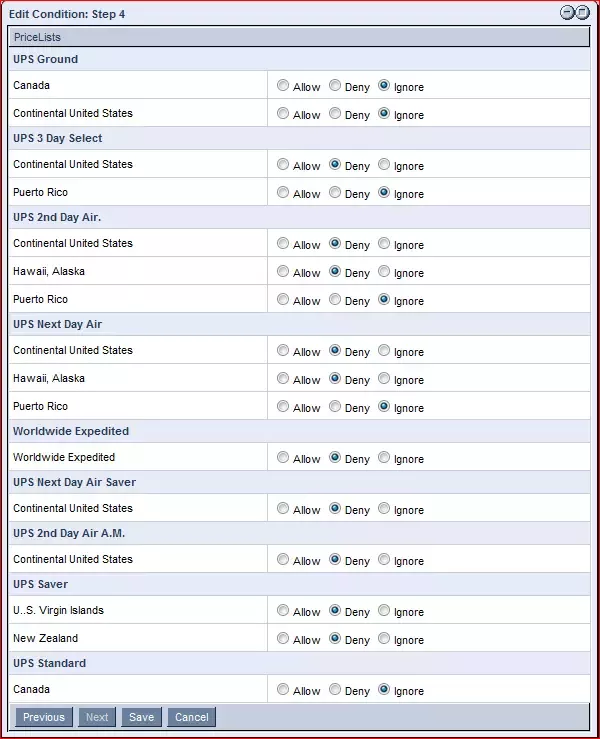Click the U..S. Virgin Islands row label

[58, 610]
